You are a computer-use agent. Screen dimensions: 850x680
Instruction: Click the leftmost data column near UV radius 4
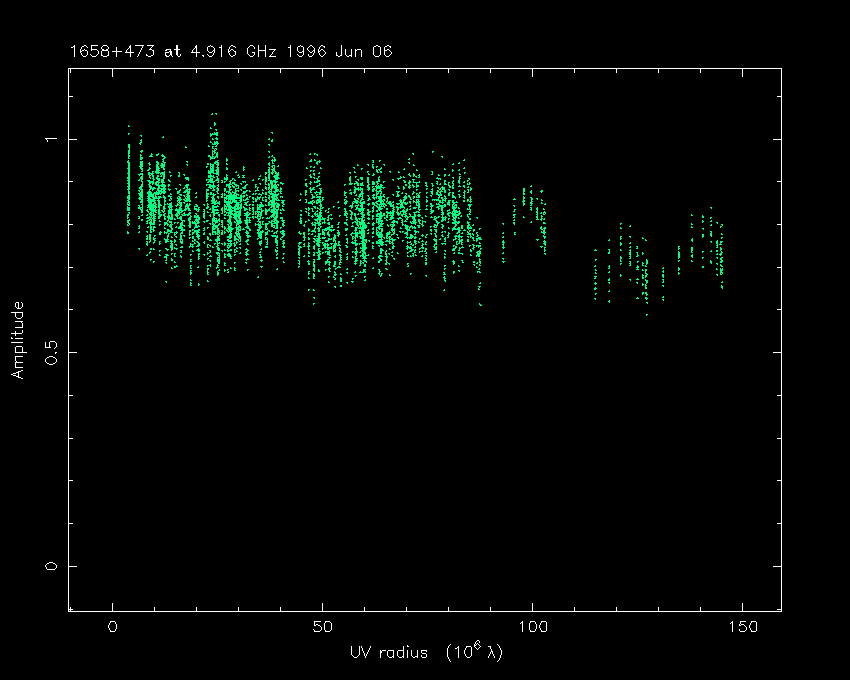(x=128, y=180)
